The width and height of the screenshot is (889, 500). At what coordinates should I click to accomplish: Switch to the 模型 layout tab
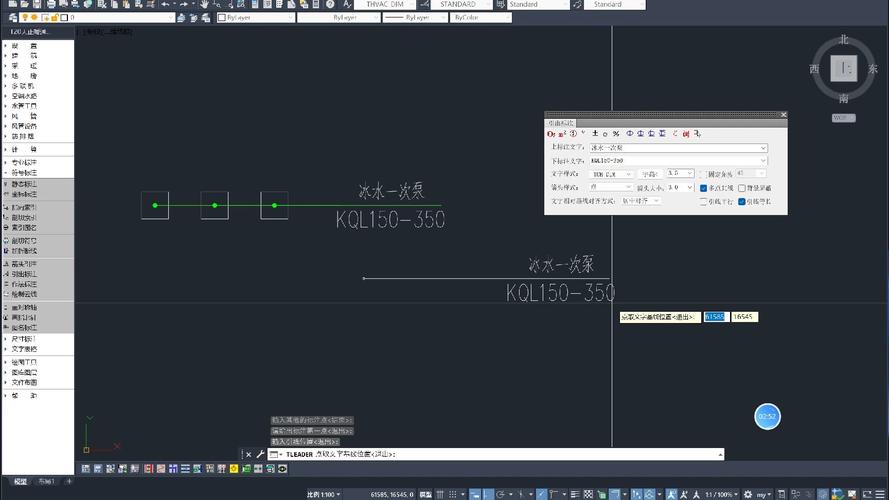[20, 481]
